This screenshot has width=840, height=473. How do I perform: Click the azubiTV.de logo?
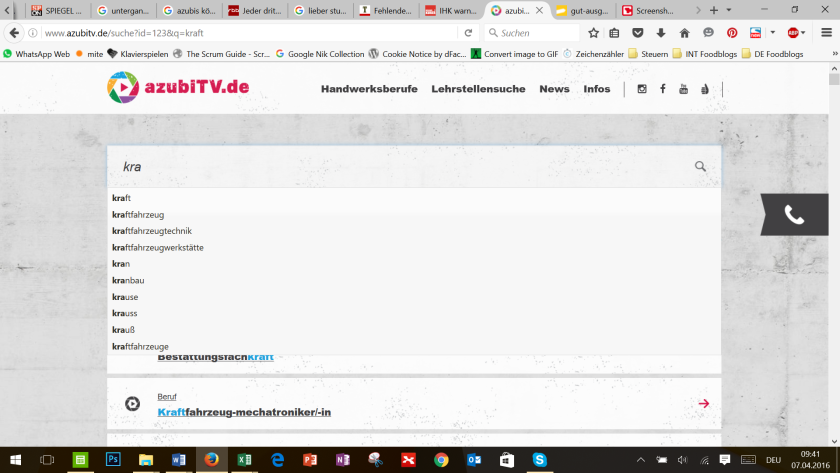(178, 87)
